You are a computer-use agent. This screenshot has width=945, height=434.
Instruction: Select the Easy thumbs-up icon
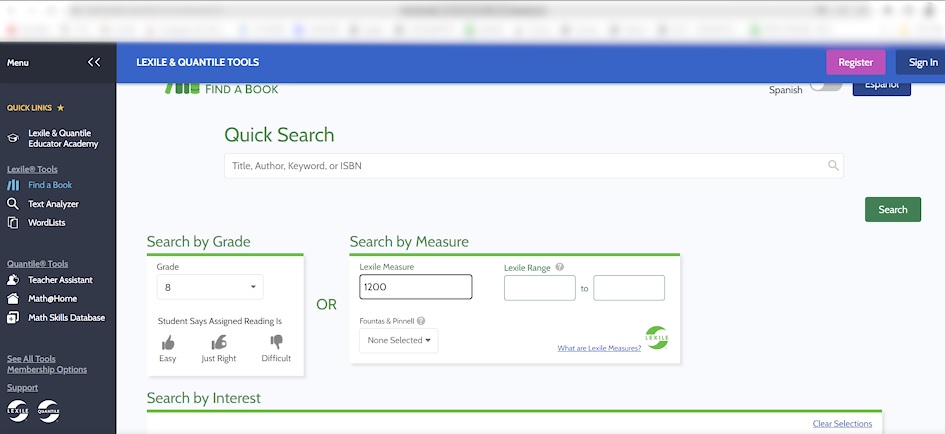coord(168,343)
